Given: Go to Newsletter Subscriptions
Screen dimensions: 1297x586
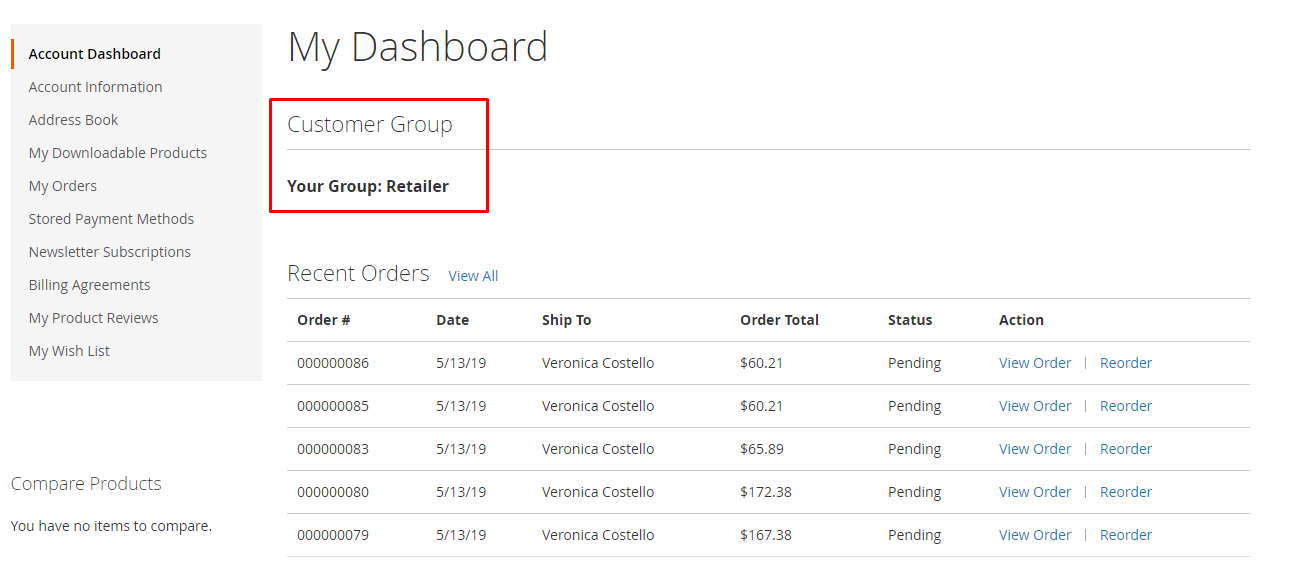Looking at the screenshot, I should coord(109,252).
